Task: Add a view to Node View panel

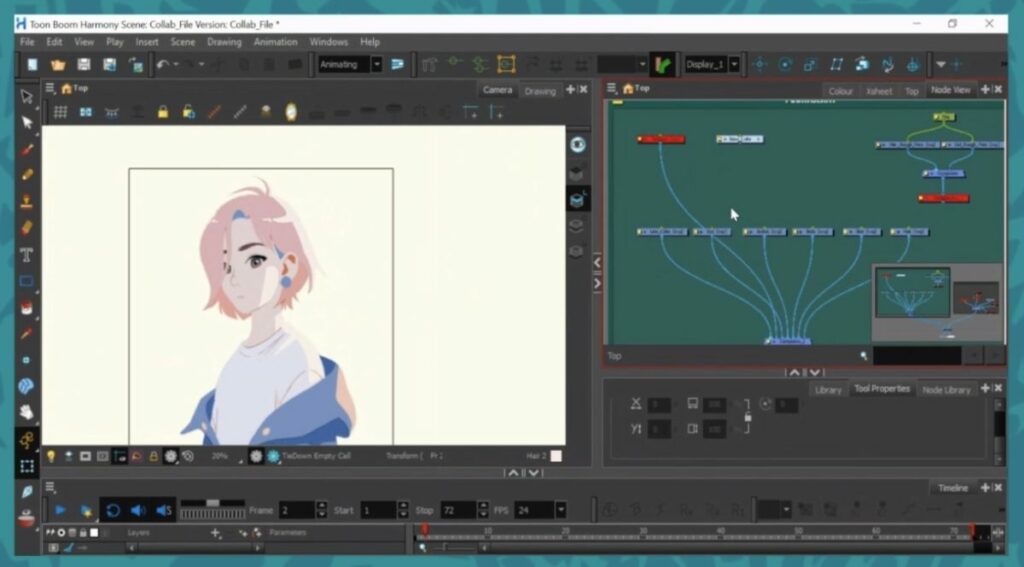Action: 985,89
